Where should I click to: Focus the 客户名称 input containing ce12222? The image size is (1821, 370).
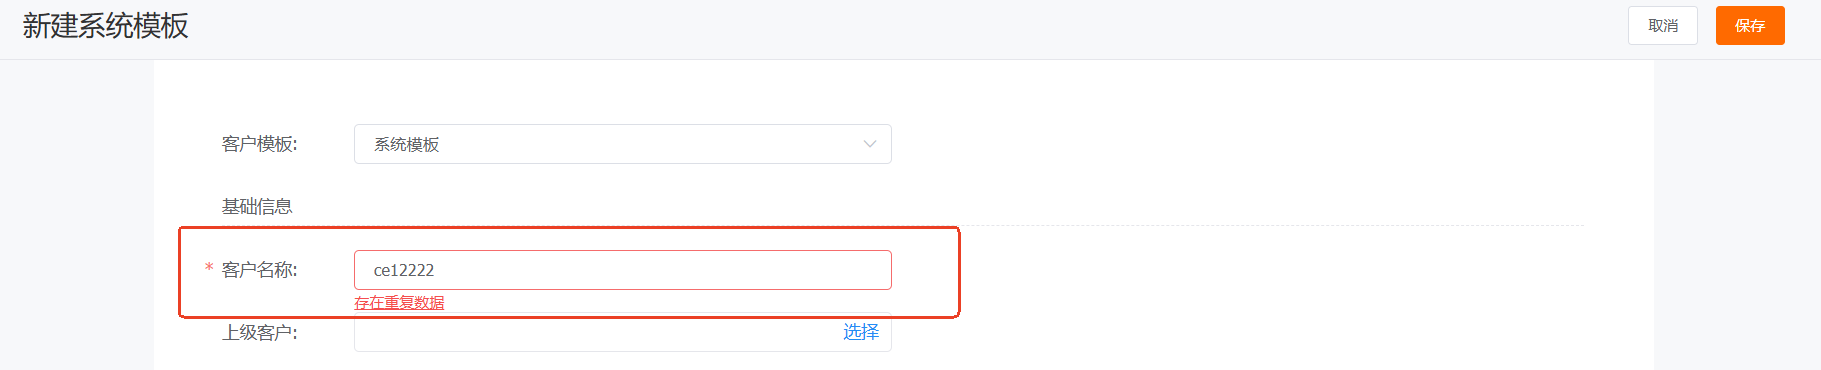tap(622, 270)
